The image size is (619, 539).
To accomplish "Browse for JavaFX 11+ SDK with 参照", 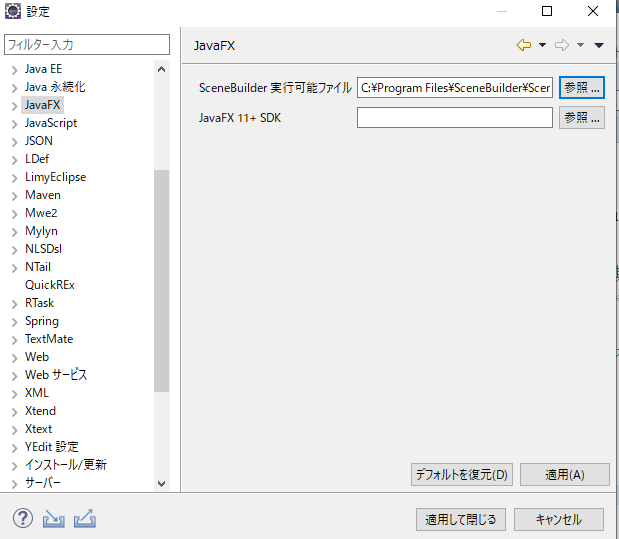I will 581,118.
